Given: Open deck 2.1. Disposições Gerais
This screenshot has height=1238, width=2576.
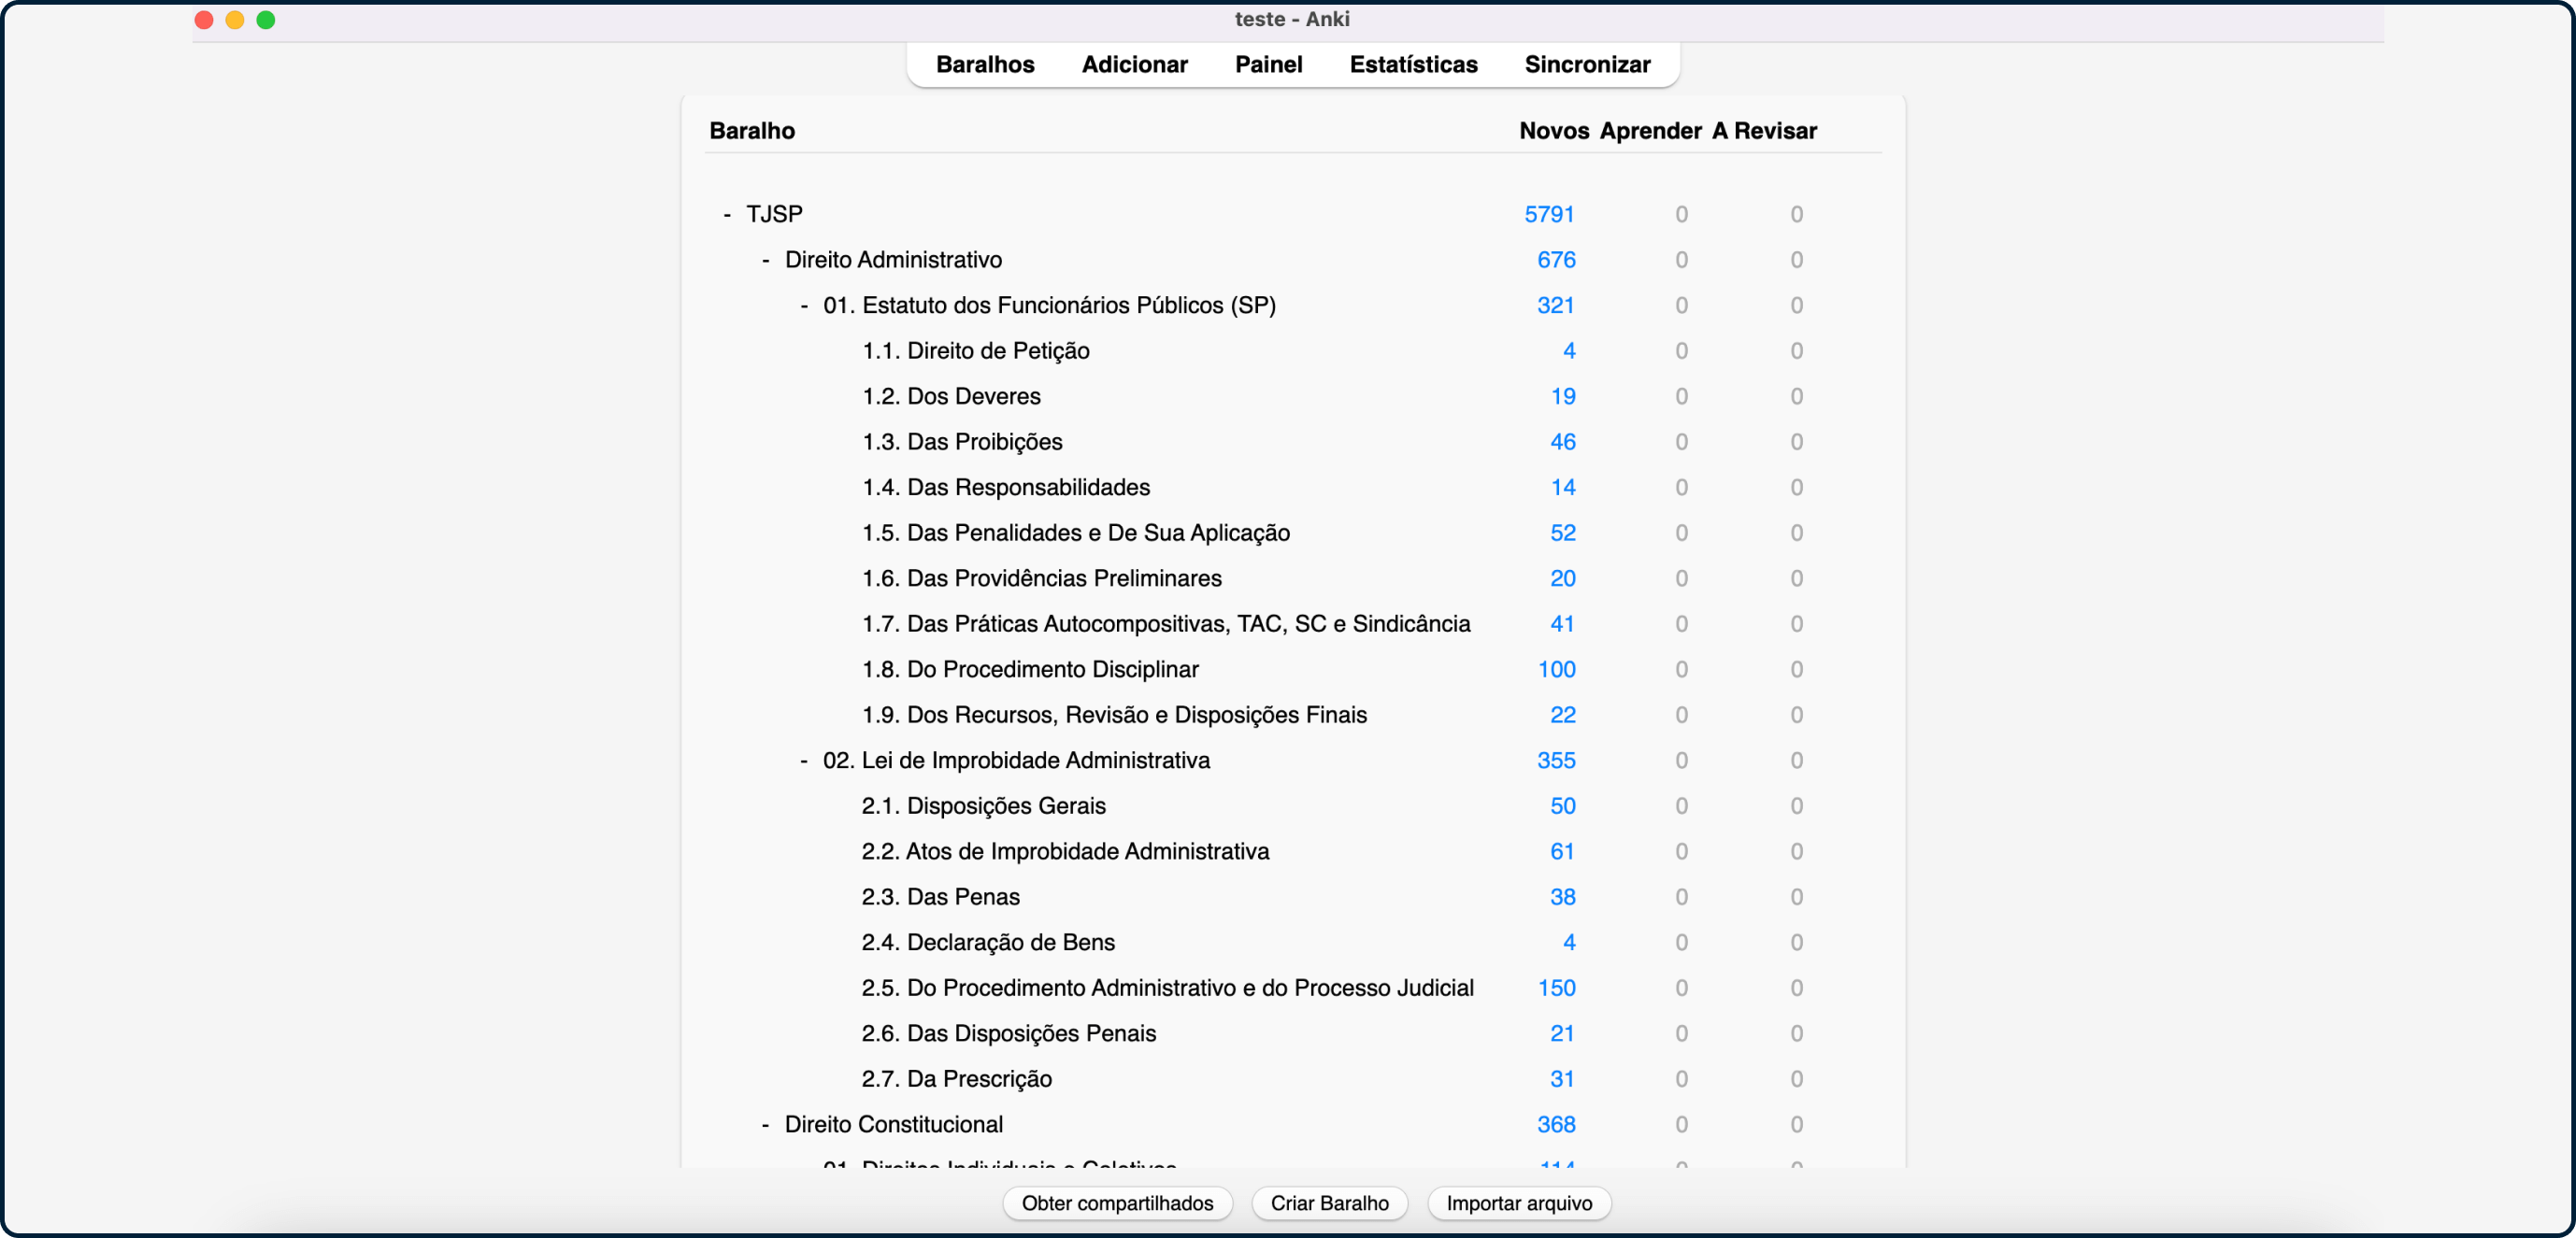Looking at the screenshot, I should [984, 806].
